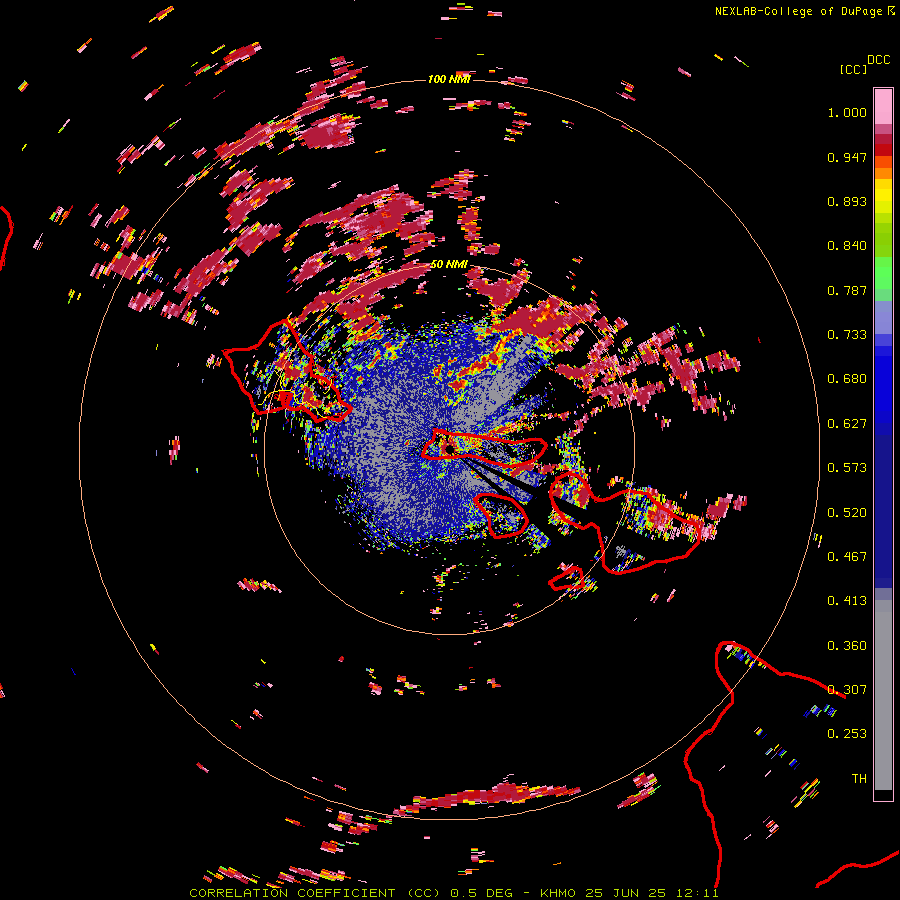Click the 0.680 color scale value
The height and width of the screenshot is (900, 900).
(x=847, y=379)
